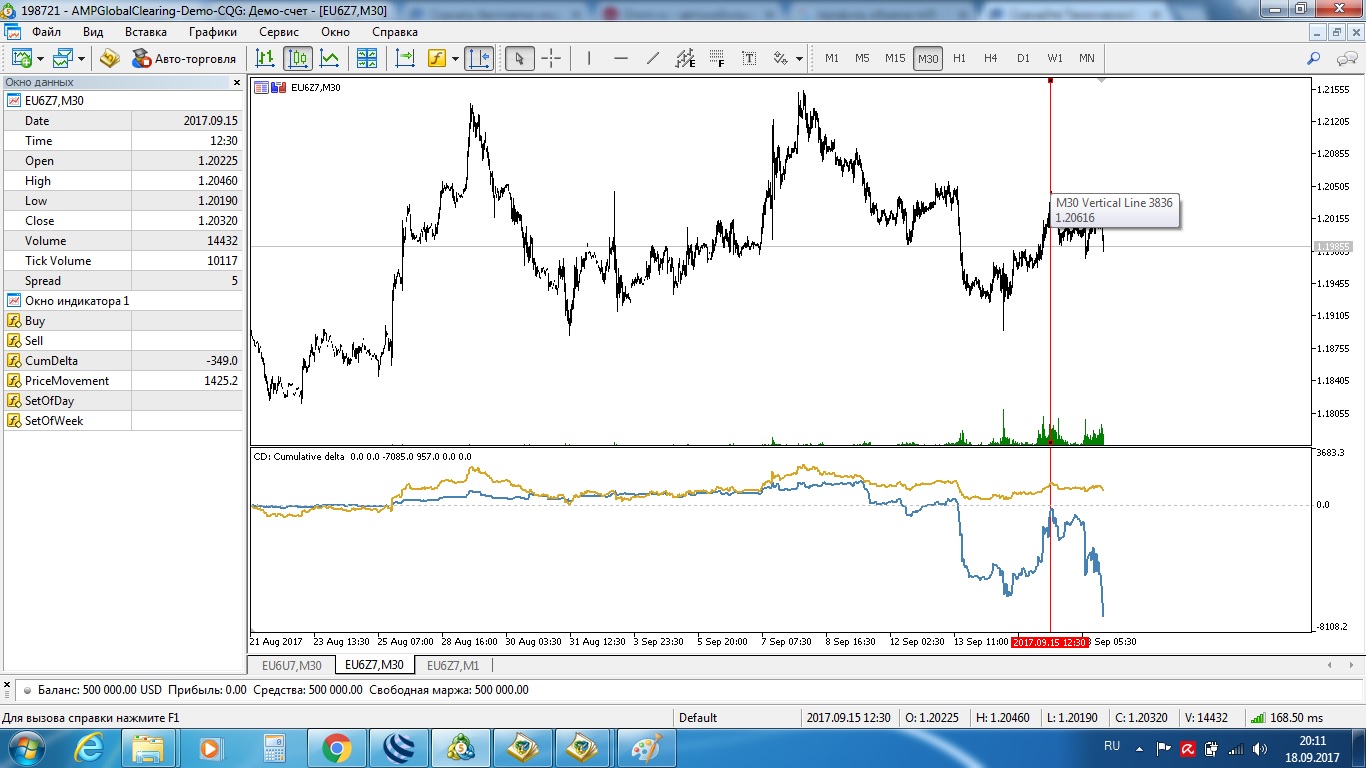Select the EU6Z7,M30 chart tab
The image size is (1366, 768).
(x=374, y=665)
